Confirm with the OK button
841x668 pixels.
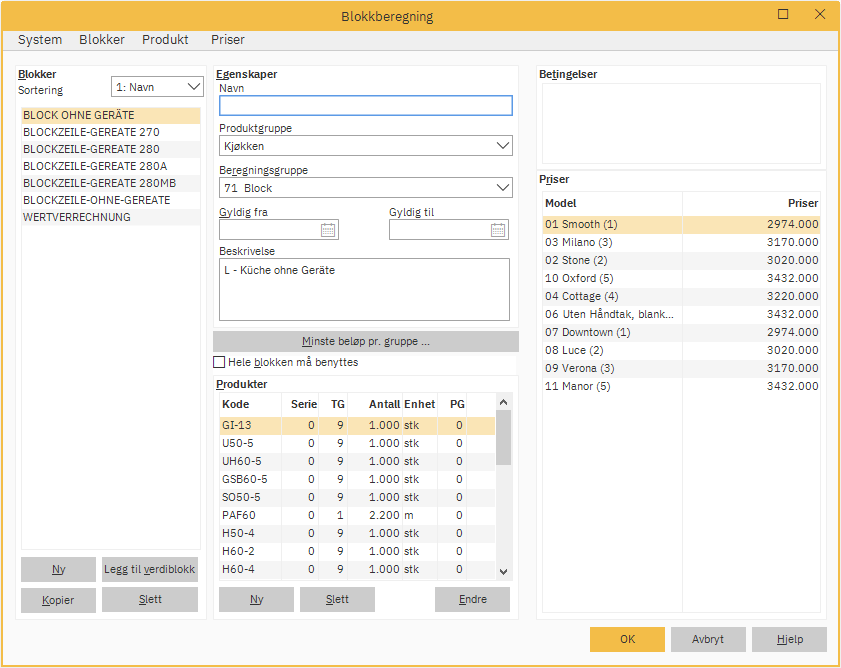coord(627,640)
